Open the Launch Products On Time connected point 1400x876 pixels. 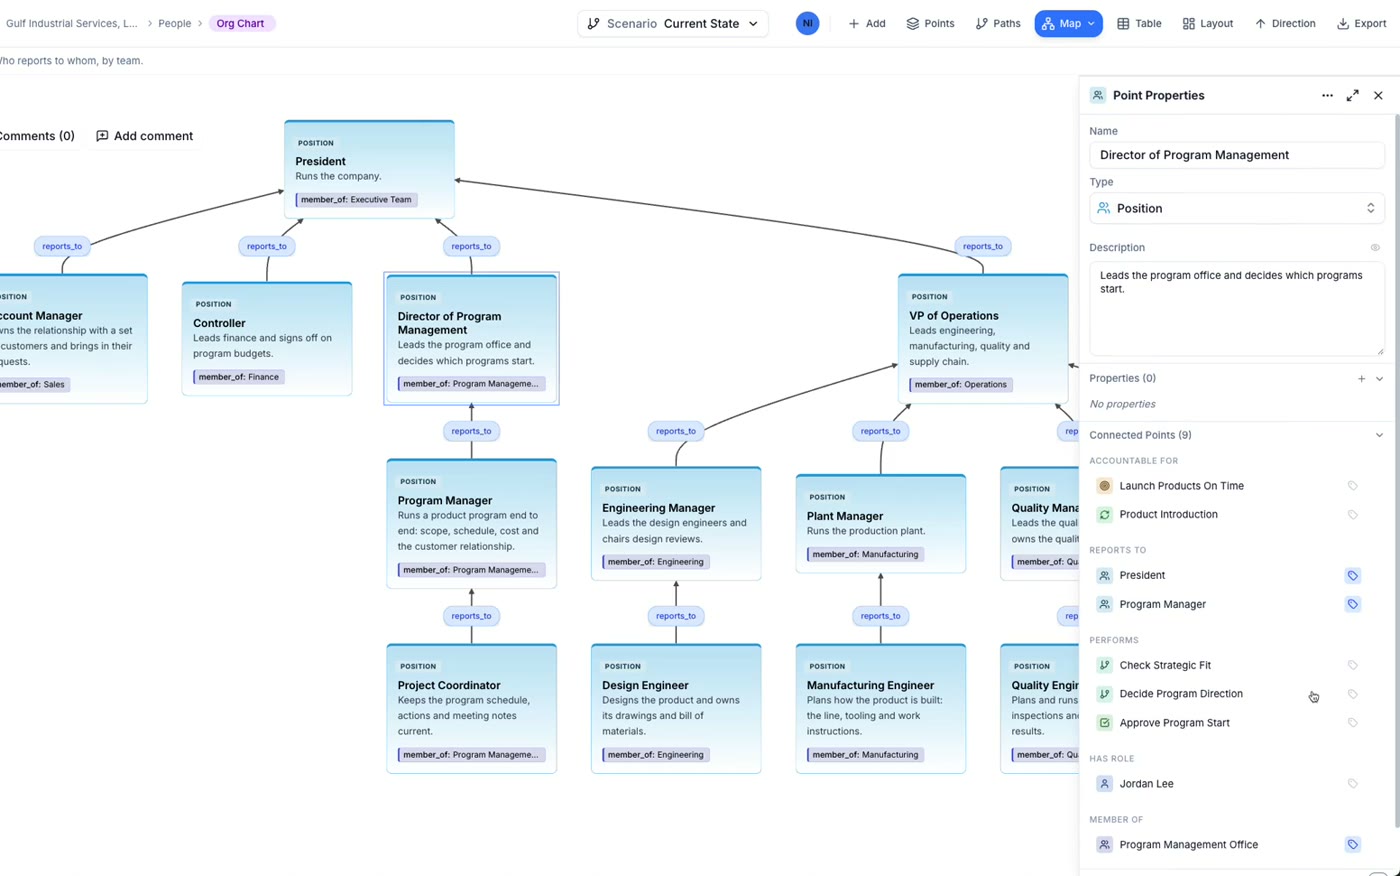pos(1181,486)
